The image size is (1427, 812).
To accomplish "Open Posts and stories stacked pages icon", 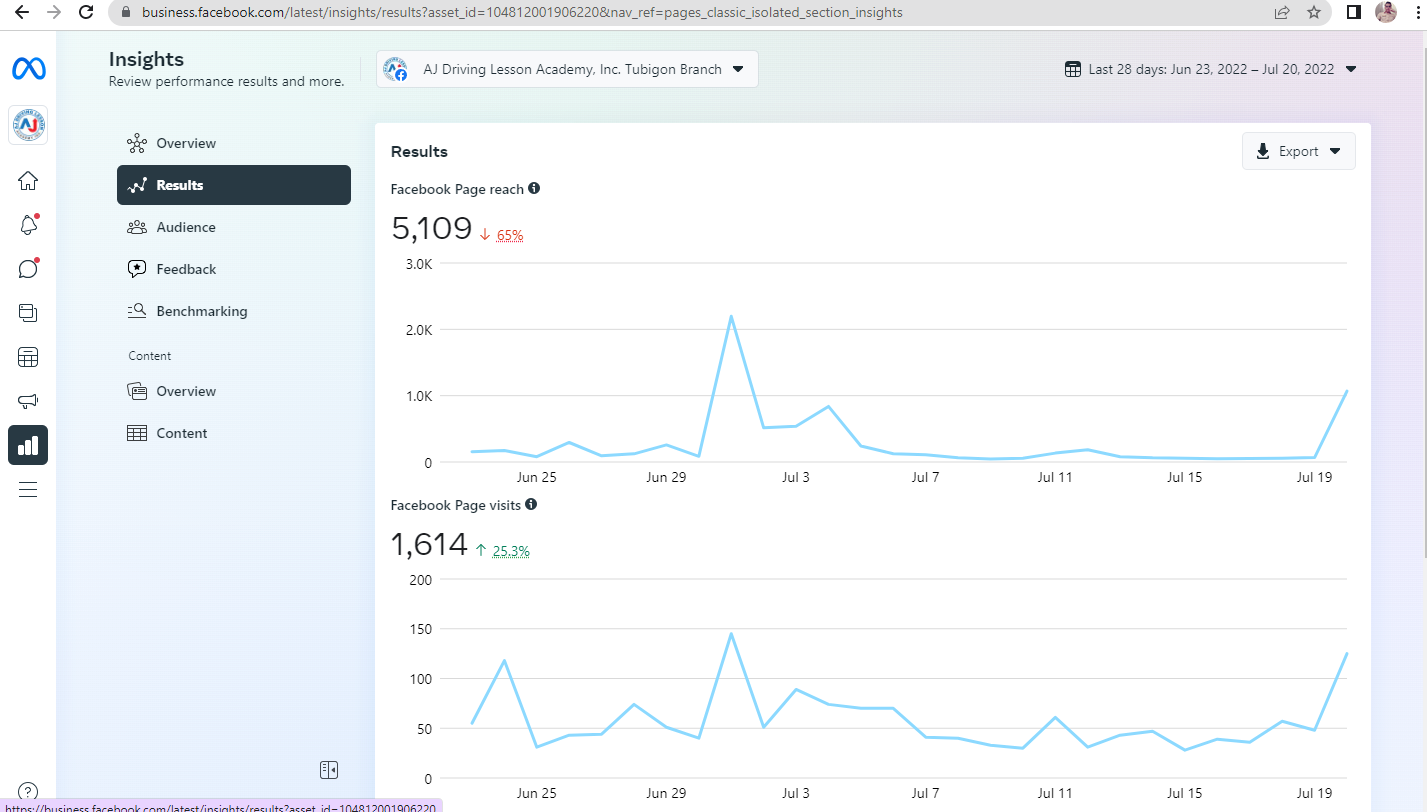I will click(x=28, y=313).
